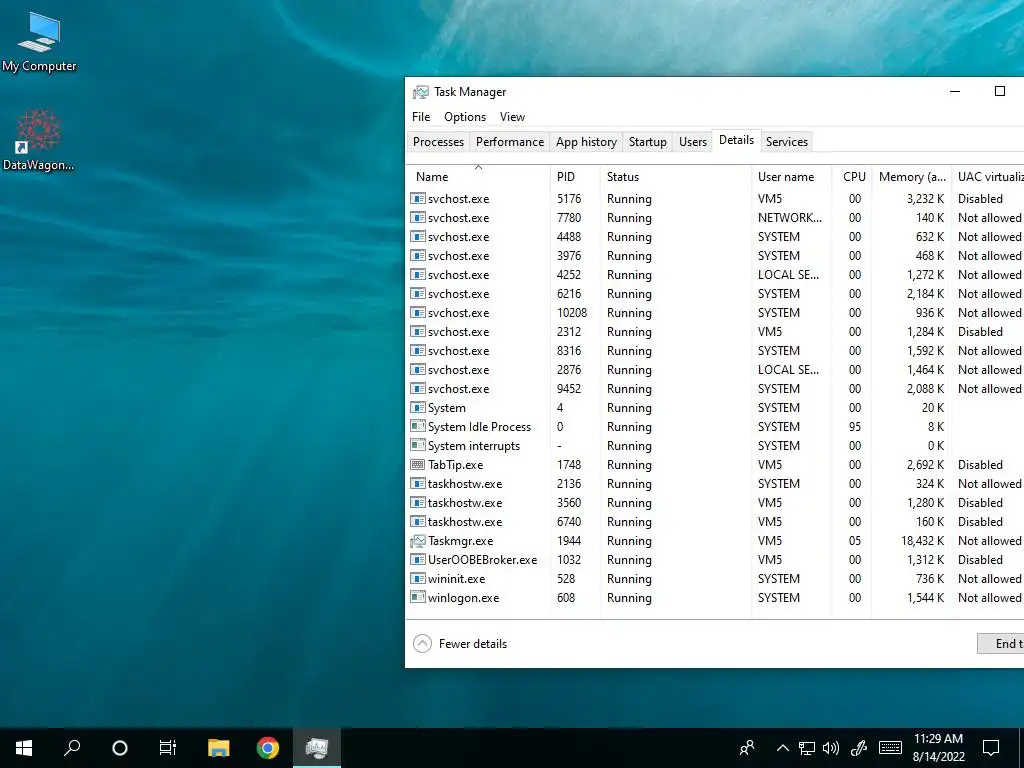Click the wininit.exe process icon
The height and width of the screenshot is (768, 1024).
point(418,579)
